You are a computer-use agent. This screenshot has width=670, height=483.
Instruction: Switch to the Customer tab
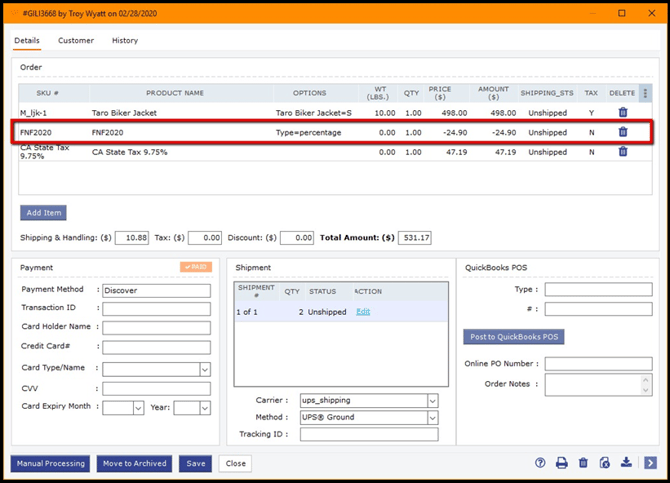click(76, 41)
